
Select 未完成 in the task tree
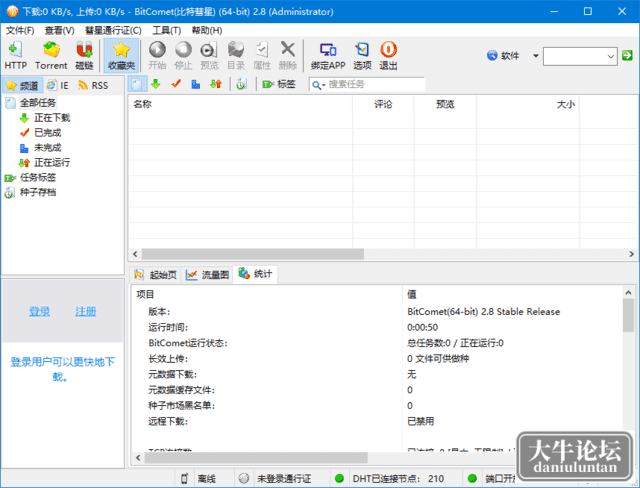[x=47, y=148]
